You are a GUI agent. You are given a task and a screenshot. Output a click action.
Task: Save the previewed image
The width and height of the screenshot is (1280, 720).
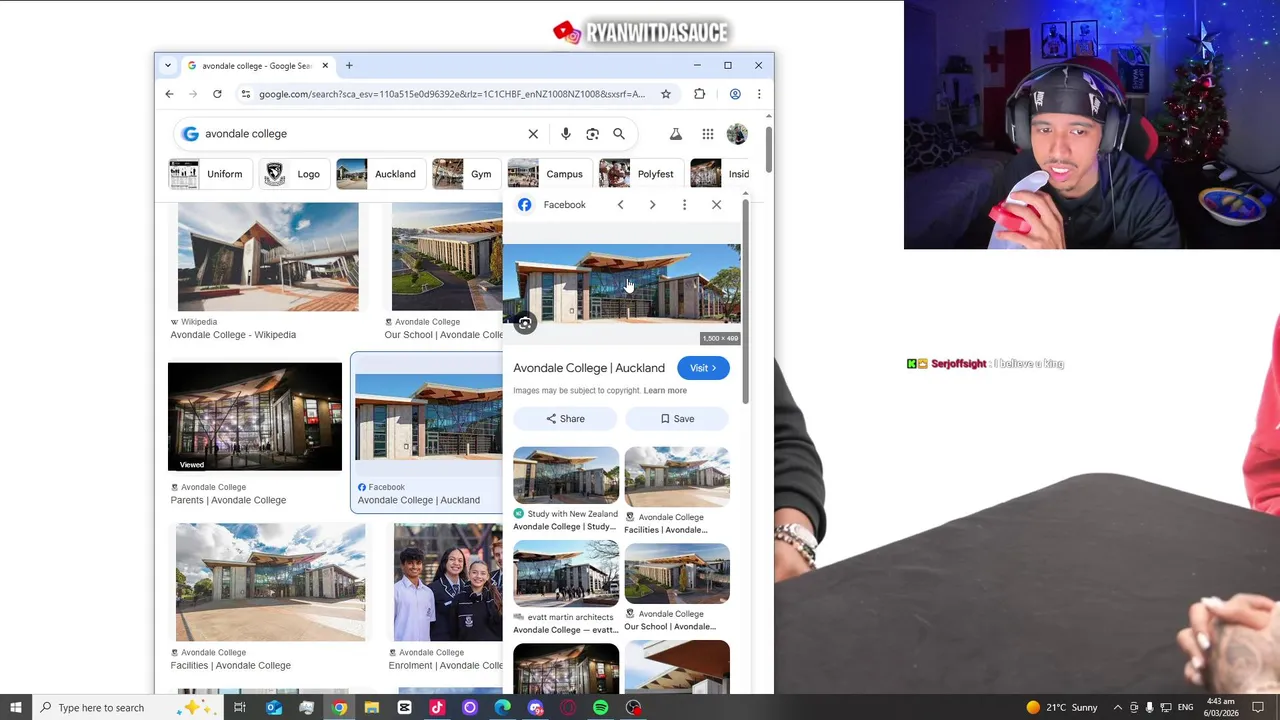point(677,419)
